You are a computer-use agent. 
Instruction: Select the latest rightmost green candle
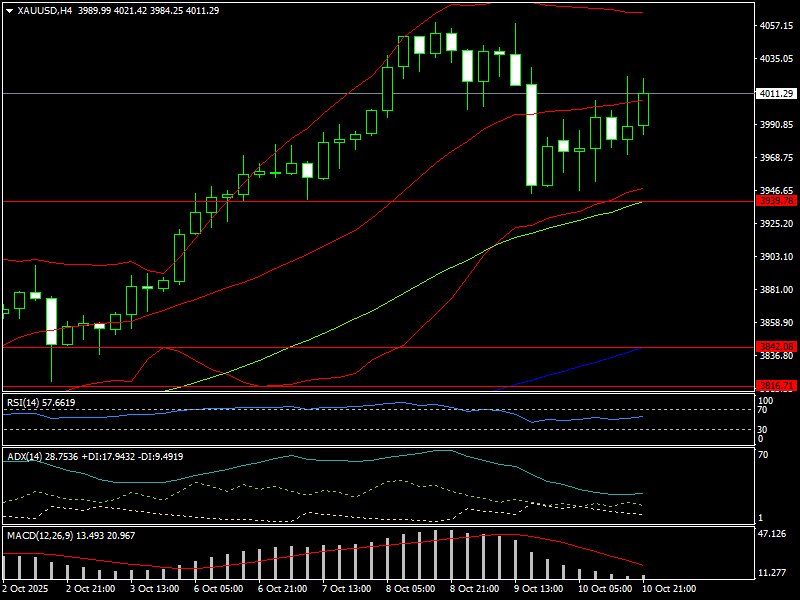[643, 109]
